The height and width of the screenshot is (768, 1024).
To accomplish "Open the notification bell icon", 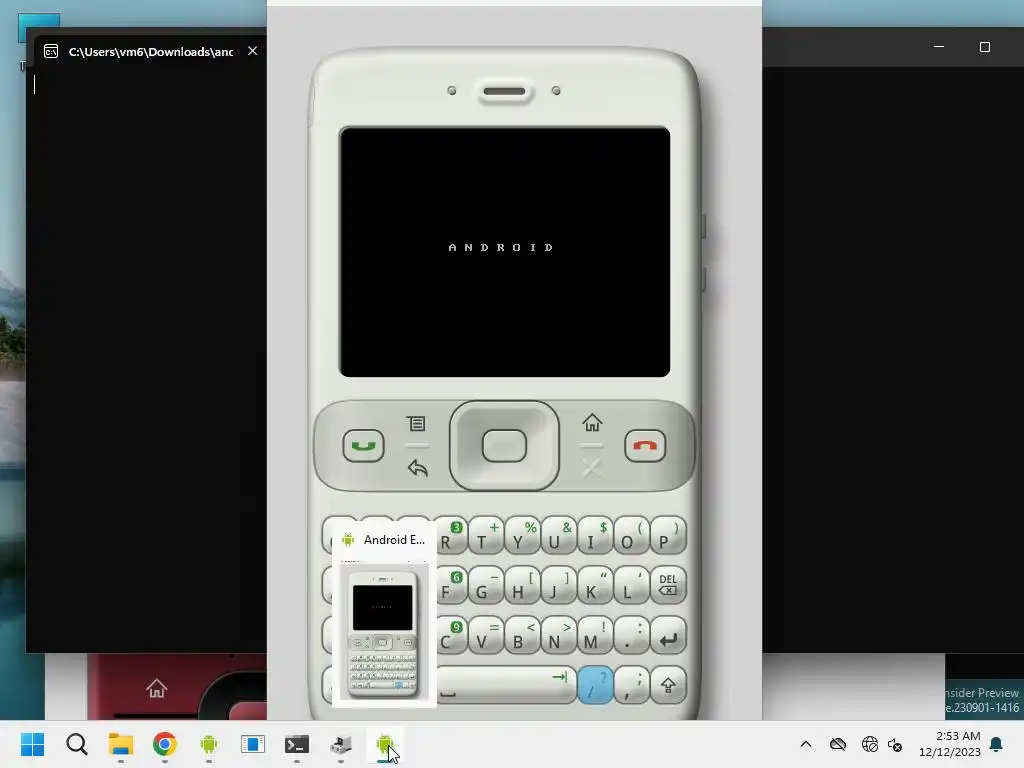I will coord(996,744).
